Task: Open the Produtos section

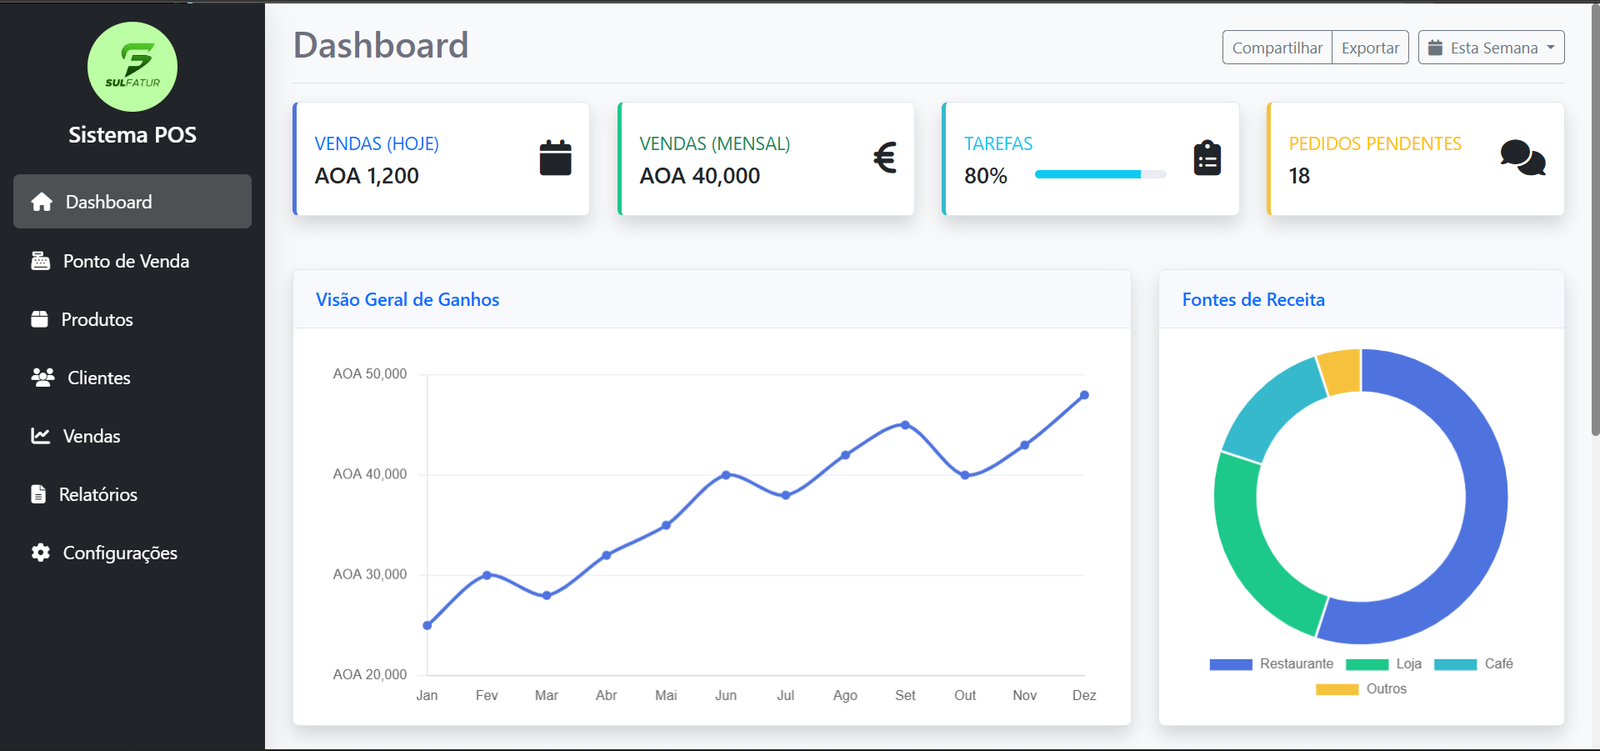Action: point(132,319)
